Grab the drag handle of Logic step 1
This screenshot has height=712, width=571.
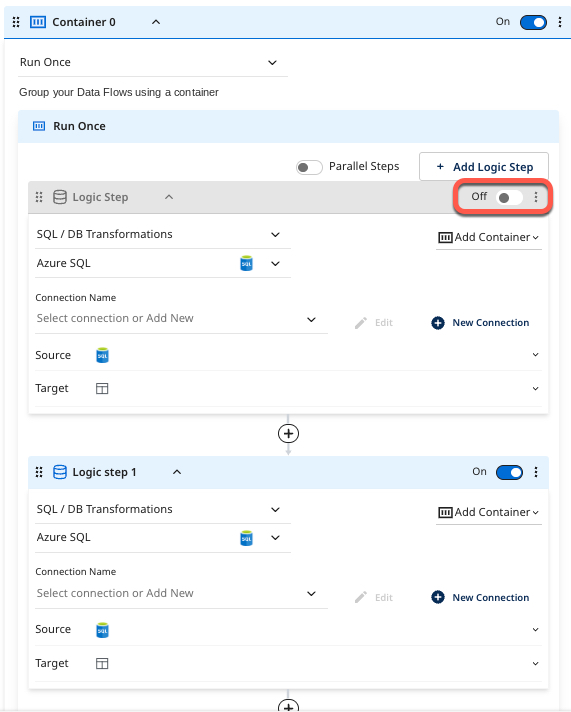coord(39,472)
